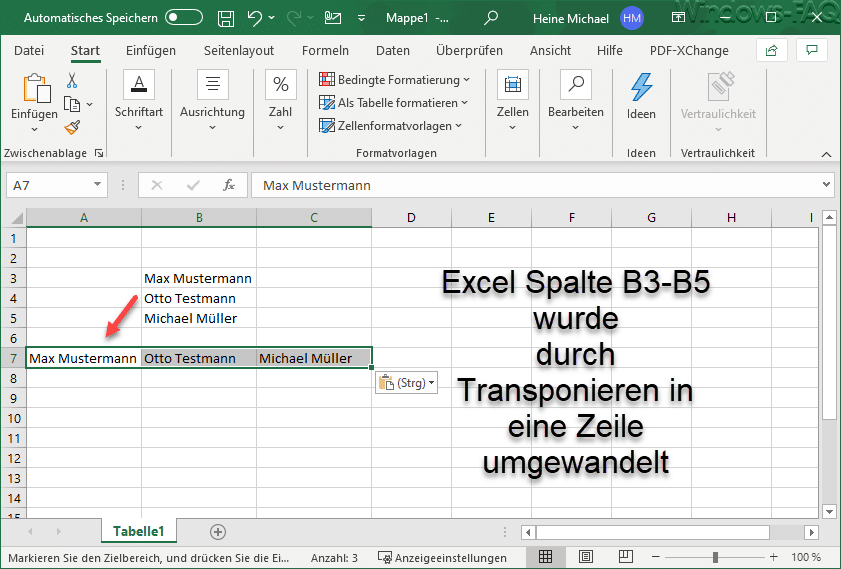Click the email send icon in title bar
This screenshot has width=841, height=569.
tap(333, 18)
